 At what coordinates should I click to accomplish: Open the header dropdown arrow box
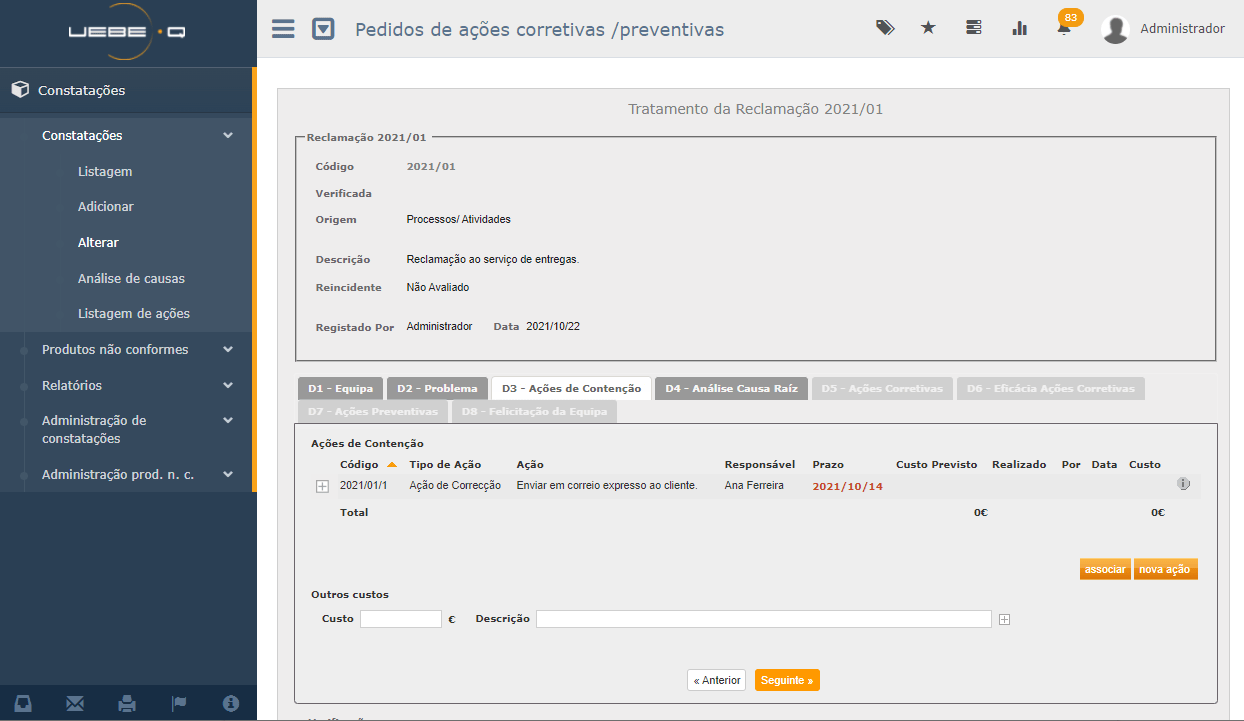(x=323, y=29)
